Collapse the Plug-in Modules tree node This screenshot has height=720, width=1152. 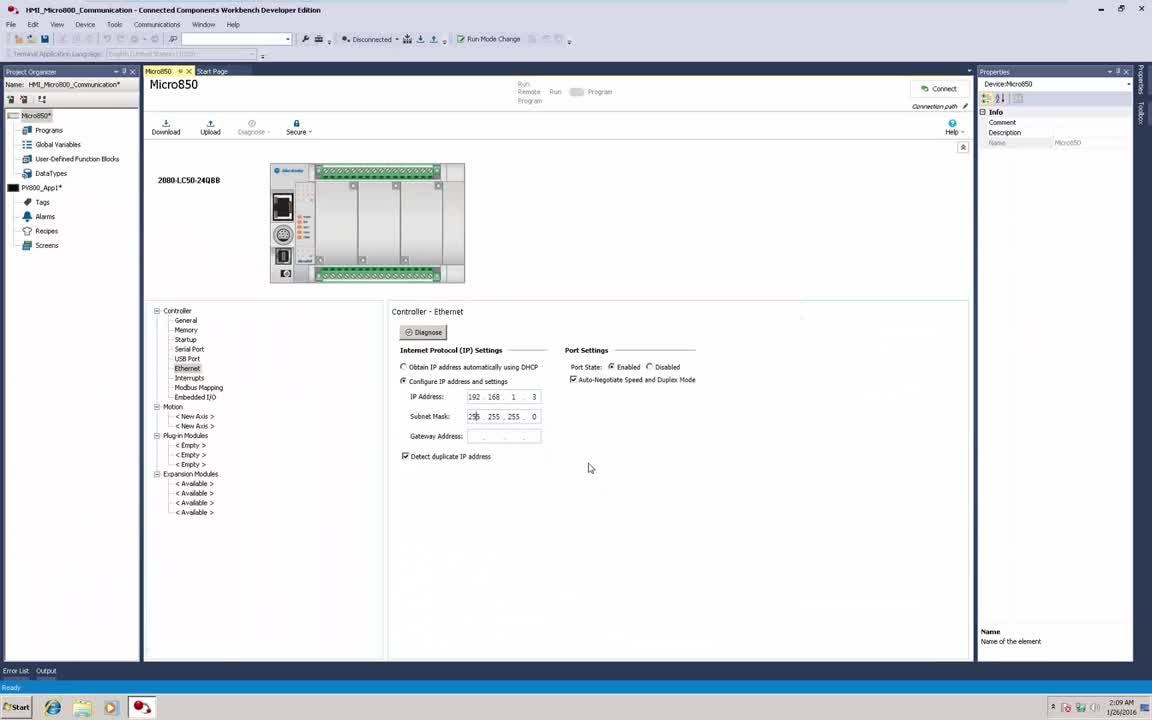pos(157,436)
